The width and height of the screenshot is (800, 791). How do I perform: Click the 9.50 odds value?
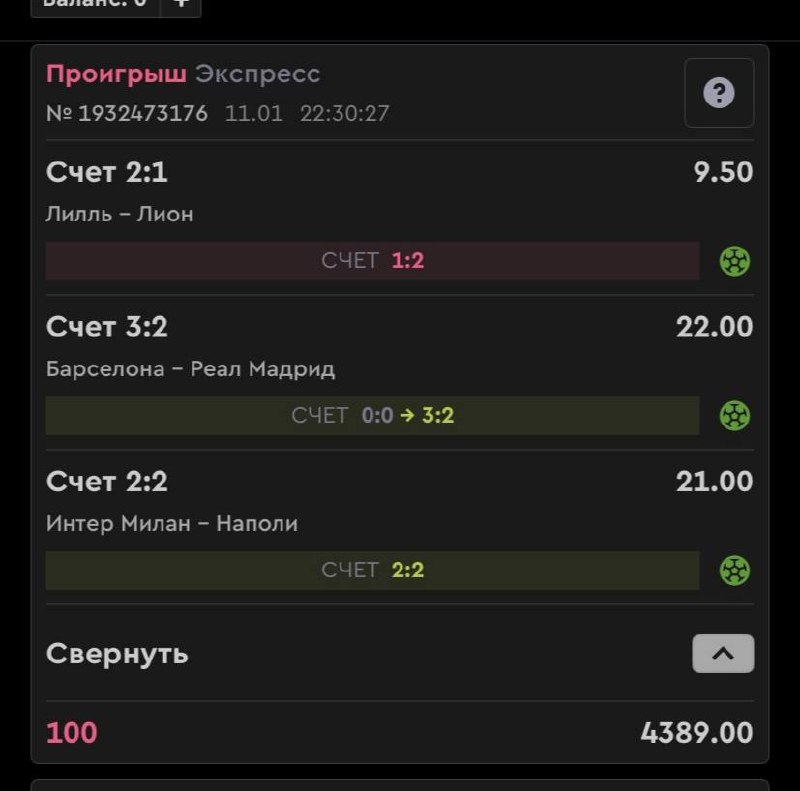click(723, 172)
